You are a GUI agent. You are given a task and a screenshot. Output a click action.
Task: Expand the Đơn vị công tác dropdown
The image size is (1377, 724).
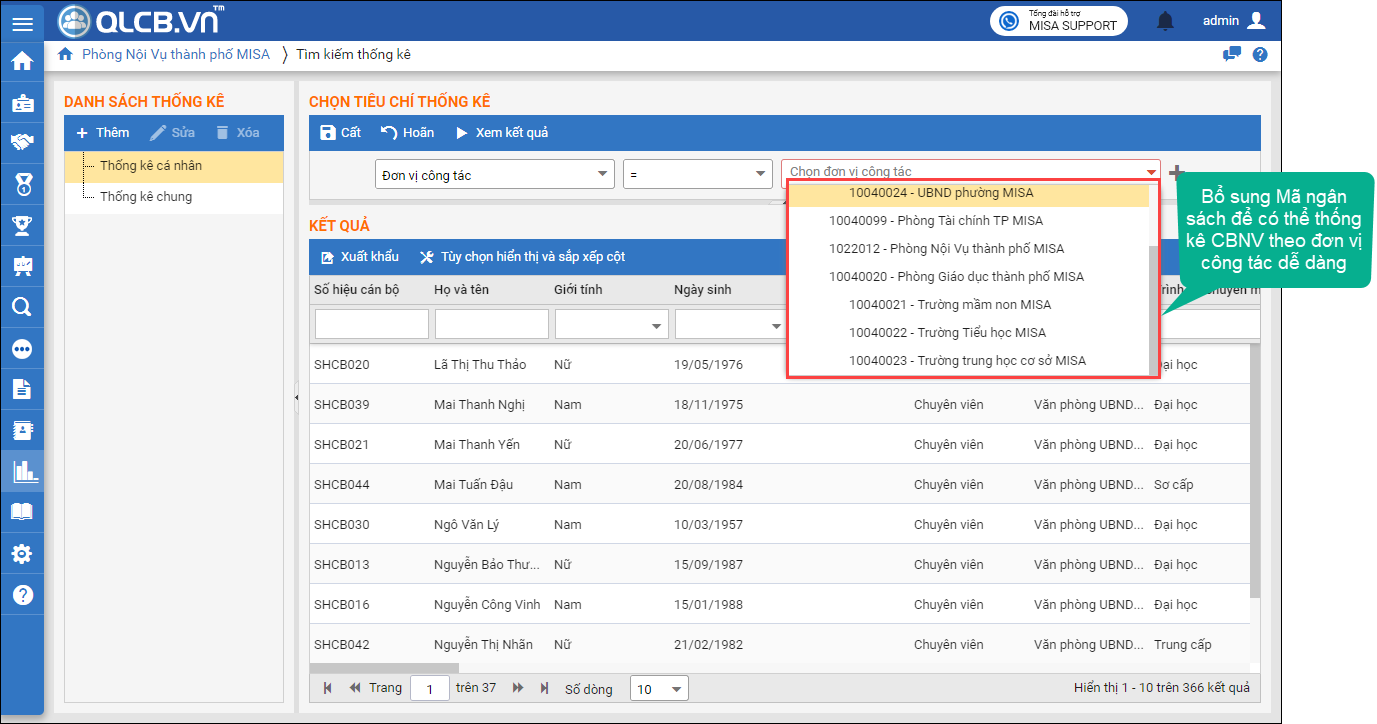coord(494,175)
